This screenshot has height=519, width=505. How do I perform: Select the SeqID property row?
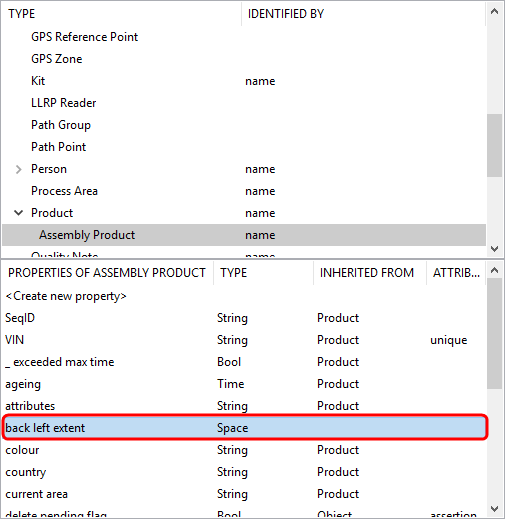[x=244, y=318]
